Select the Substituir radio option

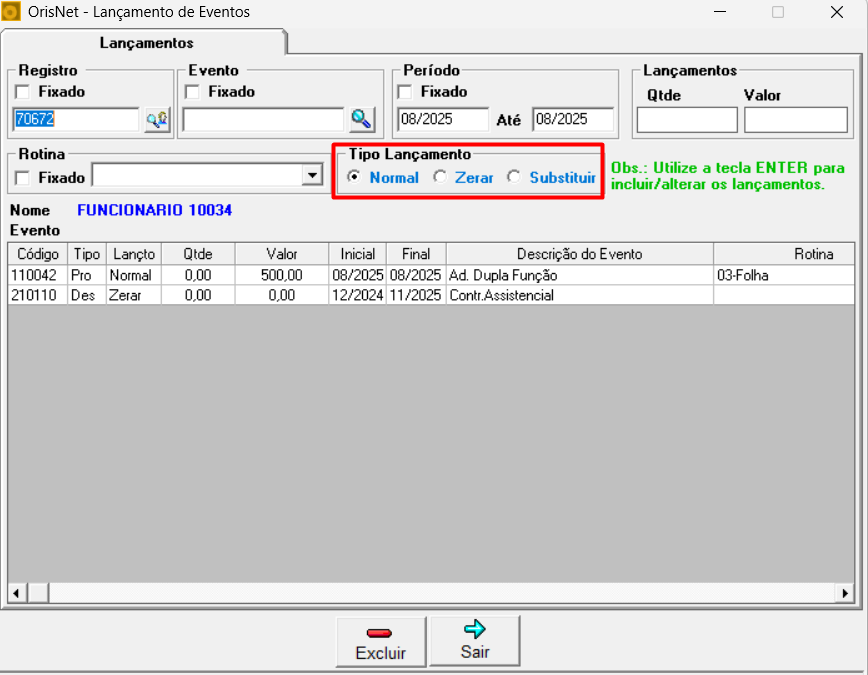[514, 177]
